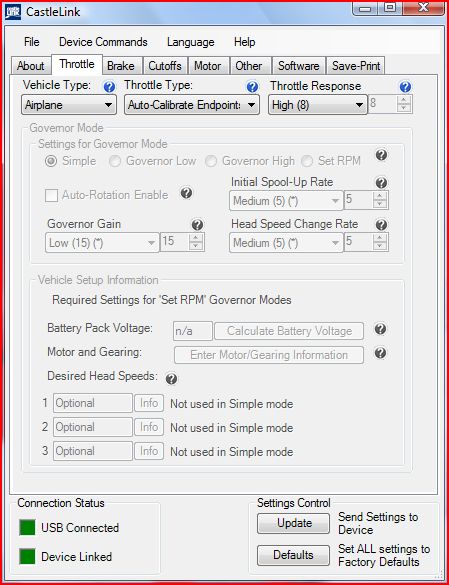449x585 pixels.
Task: Click Update to send settings to device
Action: click(x=293, y=523)
